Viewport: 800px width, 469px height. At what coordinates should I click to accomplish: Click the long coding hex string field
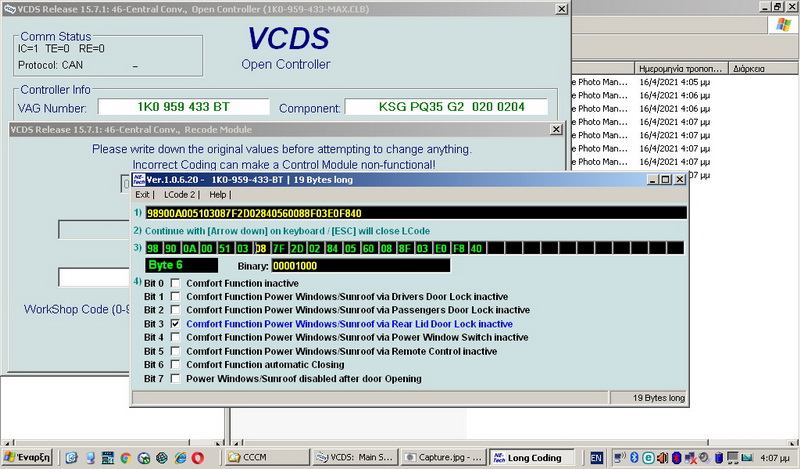pos(416,213)
